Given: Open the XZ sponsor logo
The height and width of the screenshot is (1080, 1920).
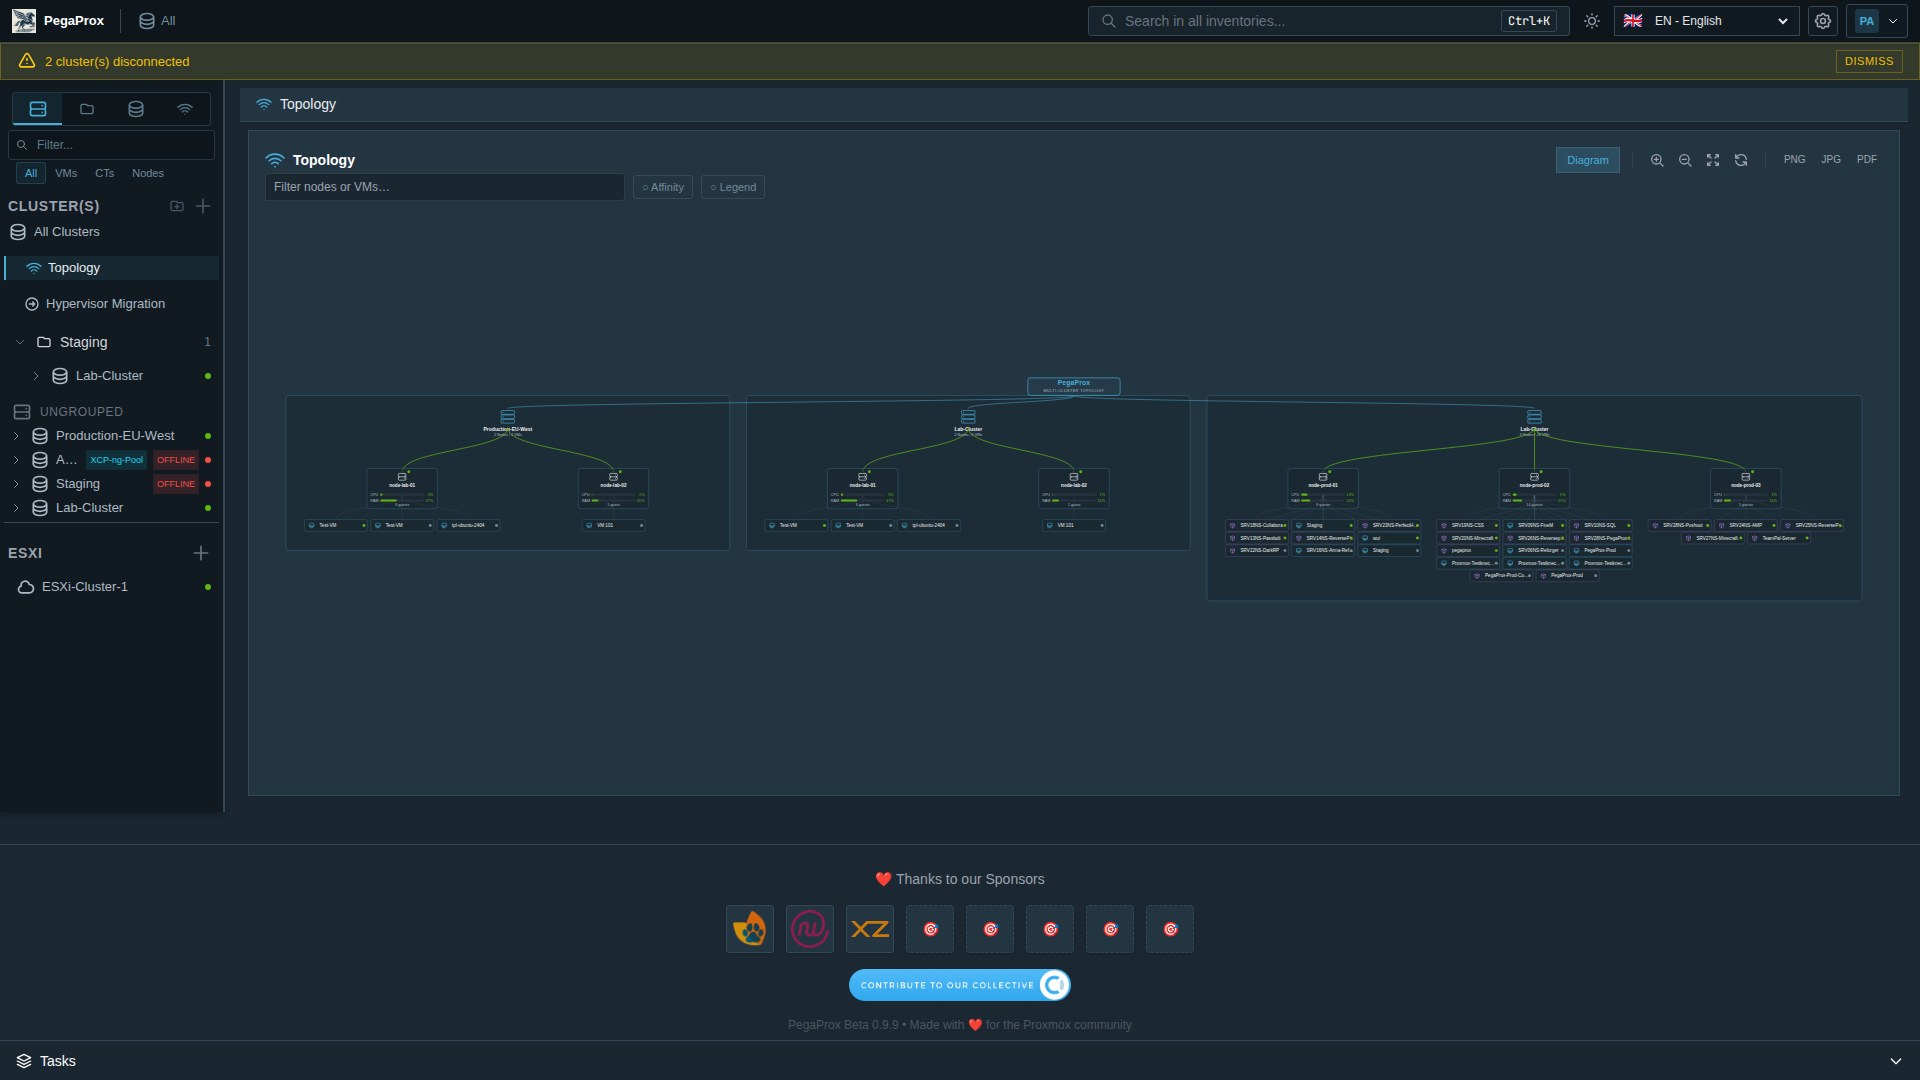Looking at the screenshot, I should point(870,929).
